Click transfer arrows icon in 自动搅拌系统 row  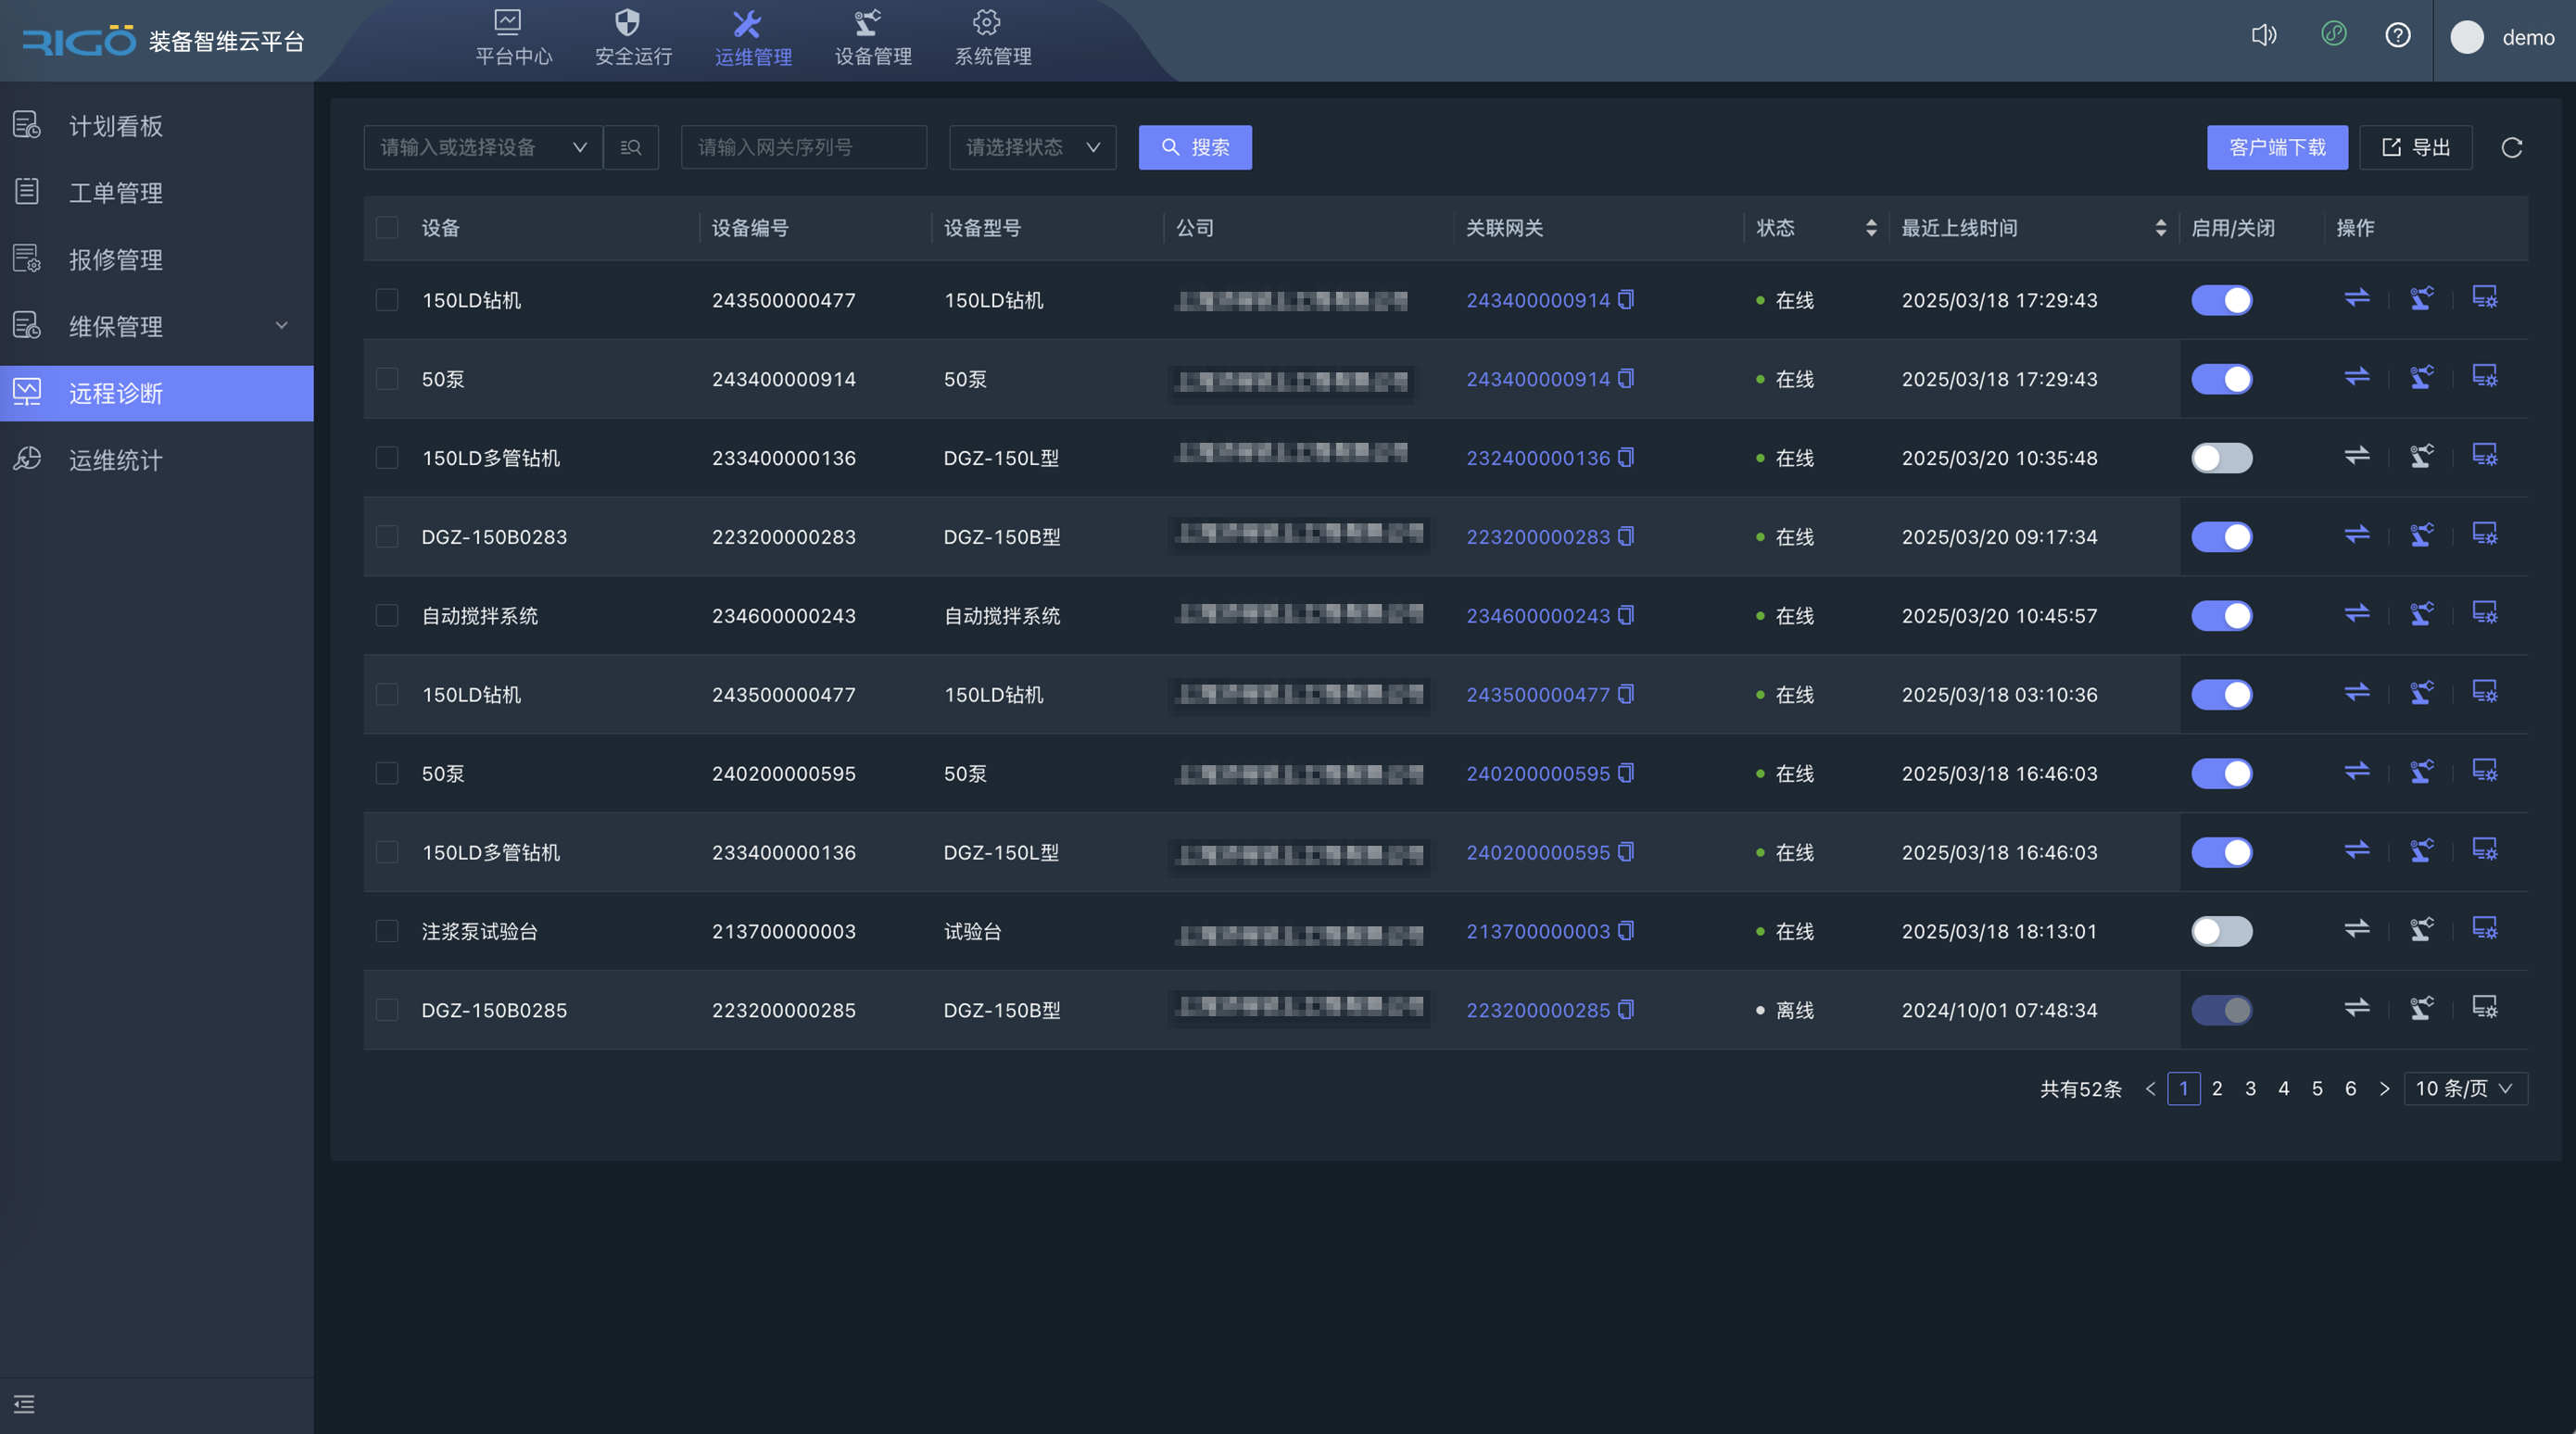pyautogui.click(x=2357, y=613)
